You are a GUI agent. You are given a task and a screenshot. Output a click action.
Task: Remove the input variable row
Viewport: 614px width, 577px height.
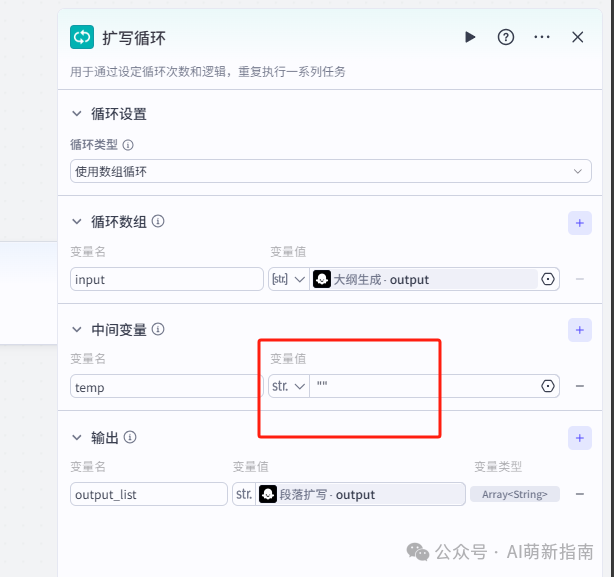[x=580, y=279]
